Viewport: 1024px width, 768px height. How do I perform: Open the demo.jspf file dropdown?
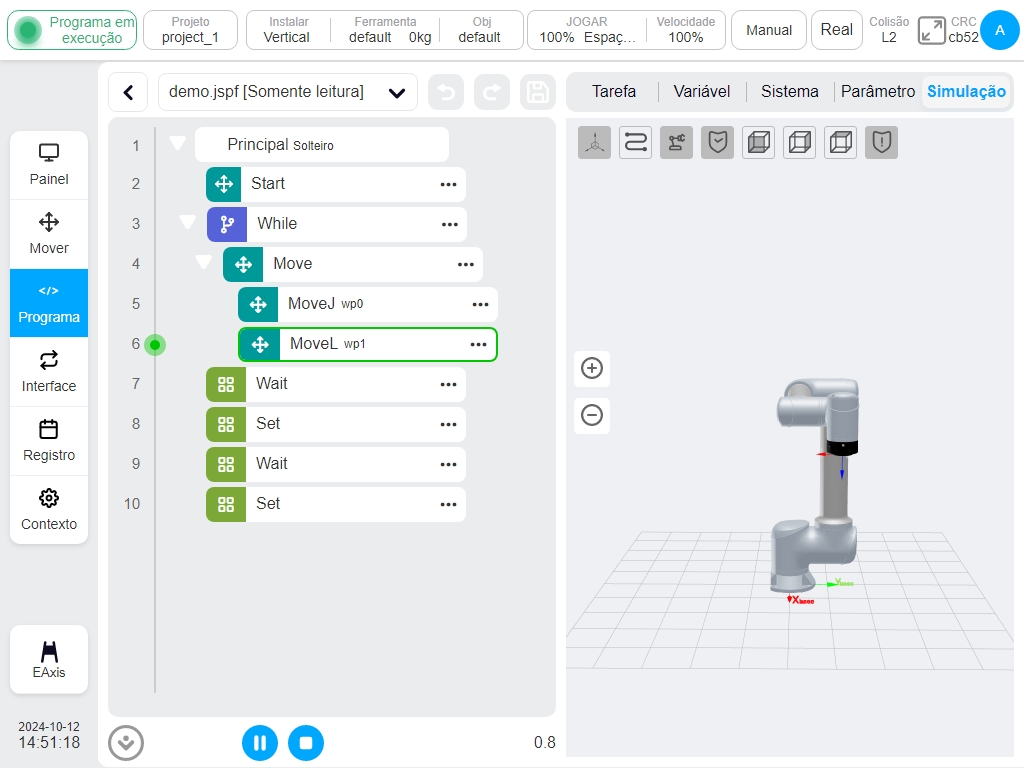point(288,92)
